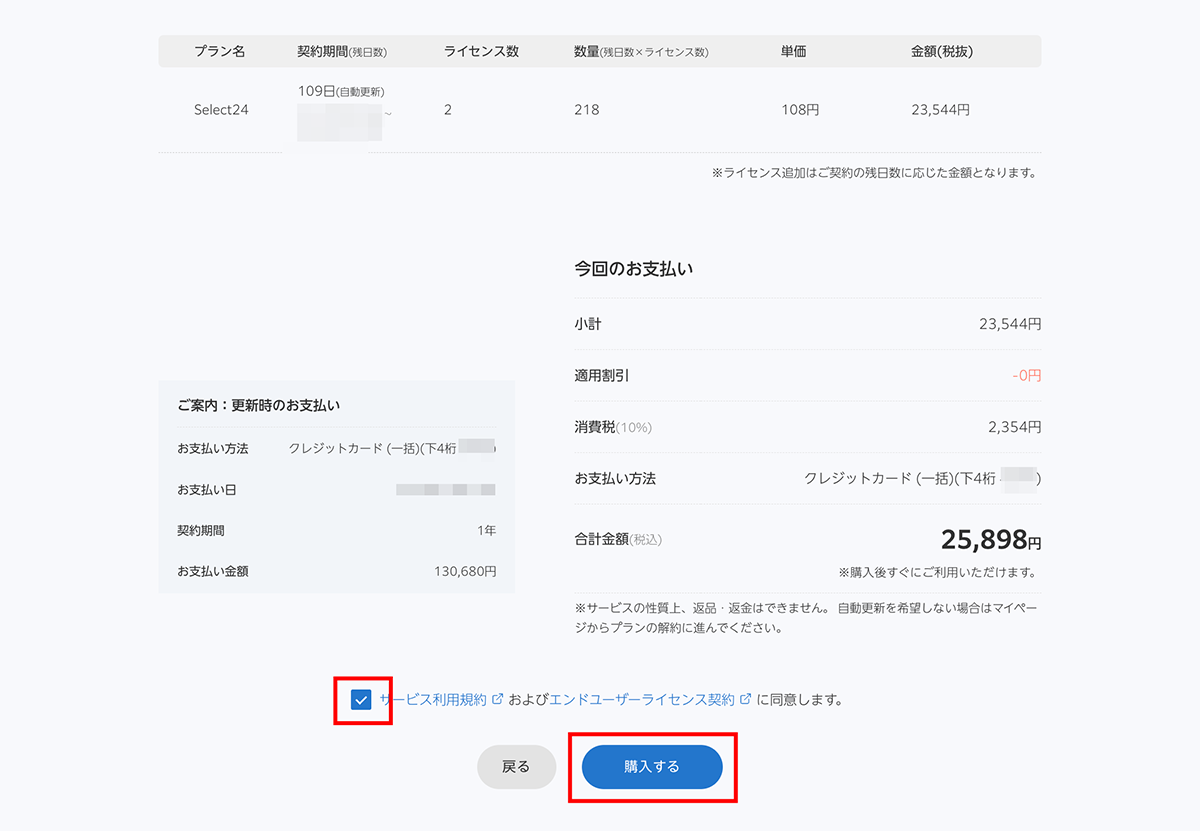The height and width of the screenshot is (831, 1200).
Task: Click the プラン名 column header
Action: click(220, 51)
